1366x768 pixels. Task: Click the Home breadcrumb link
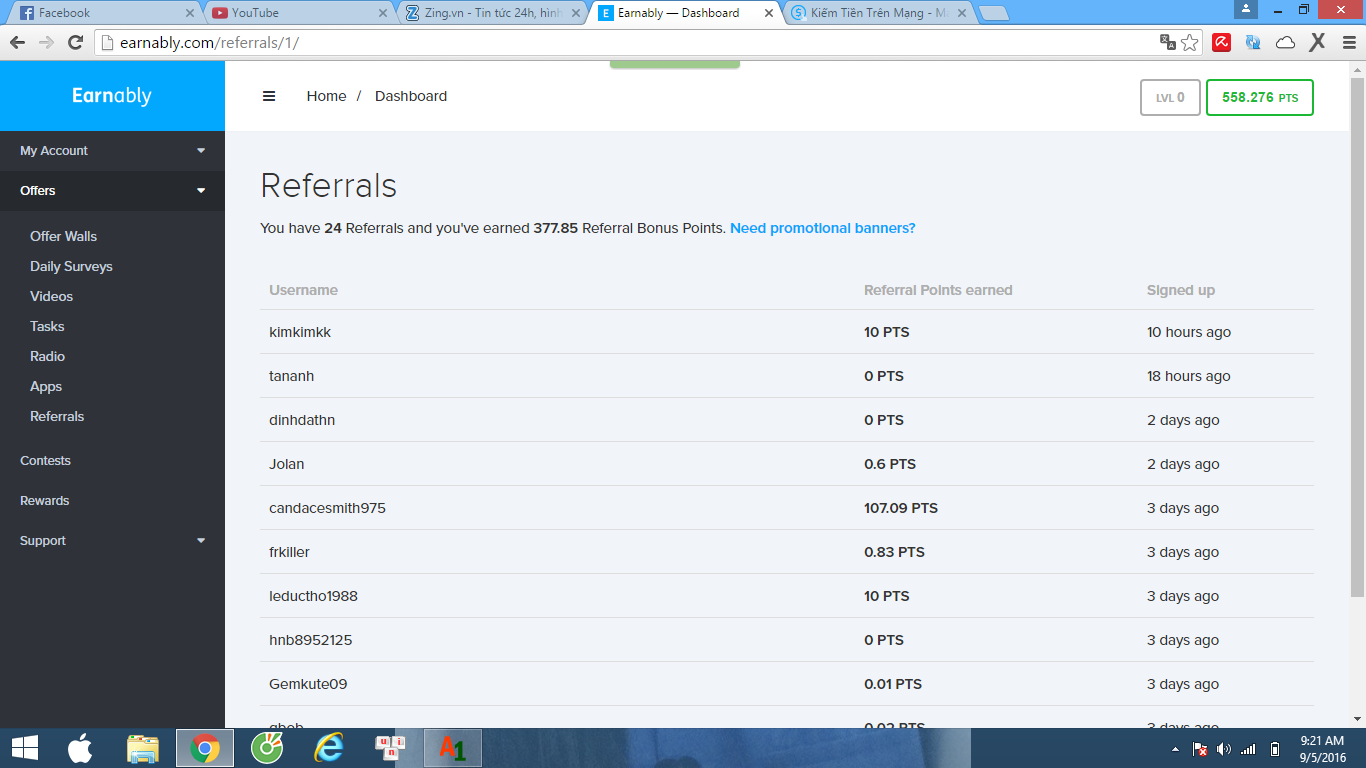point(326,96)
